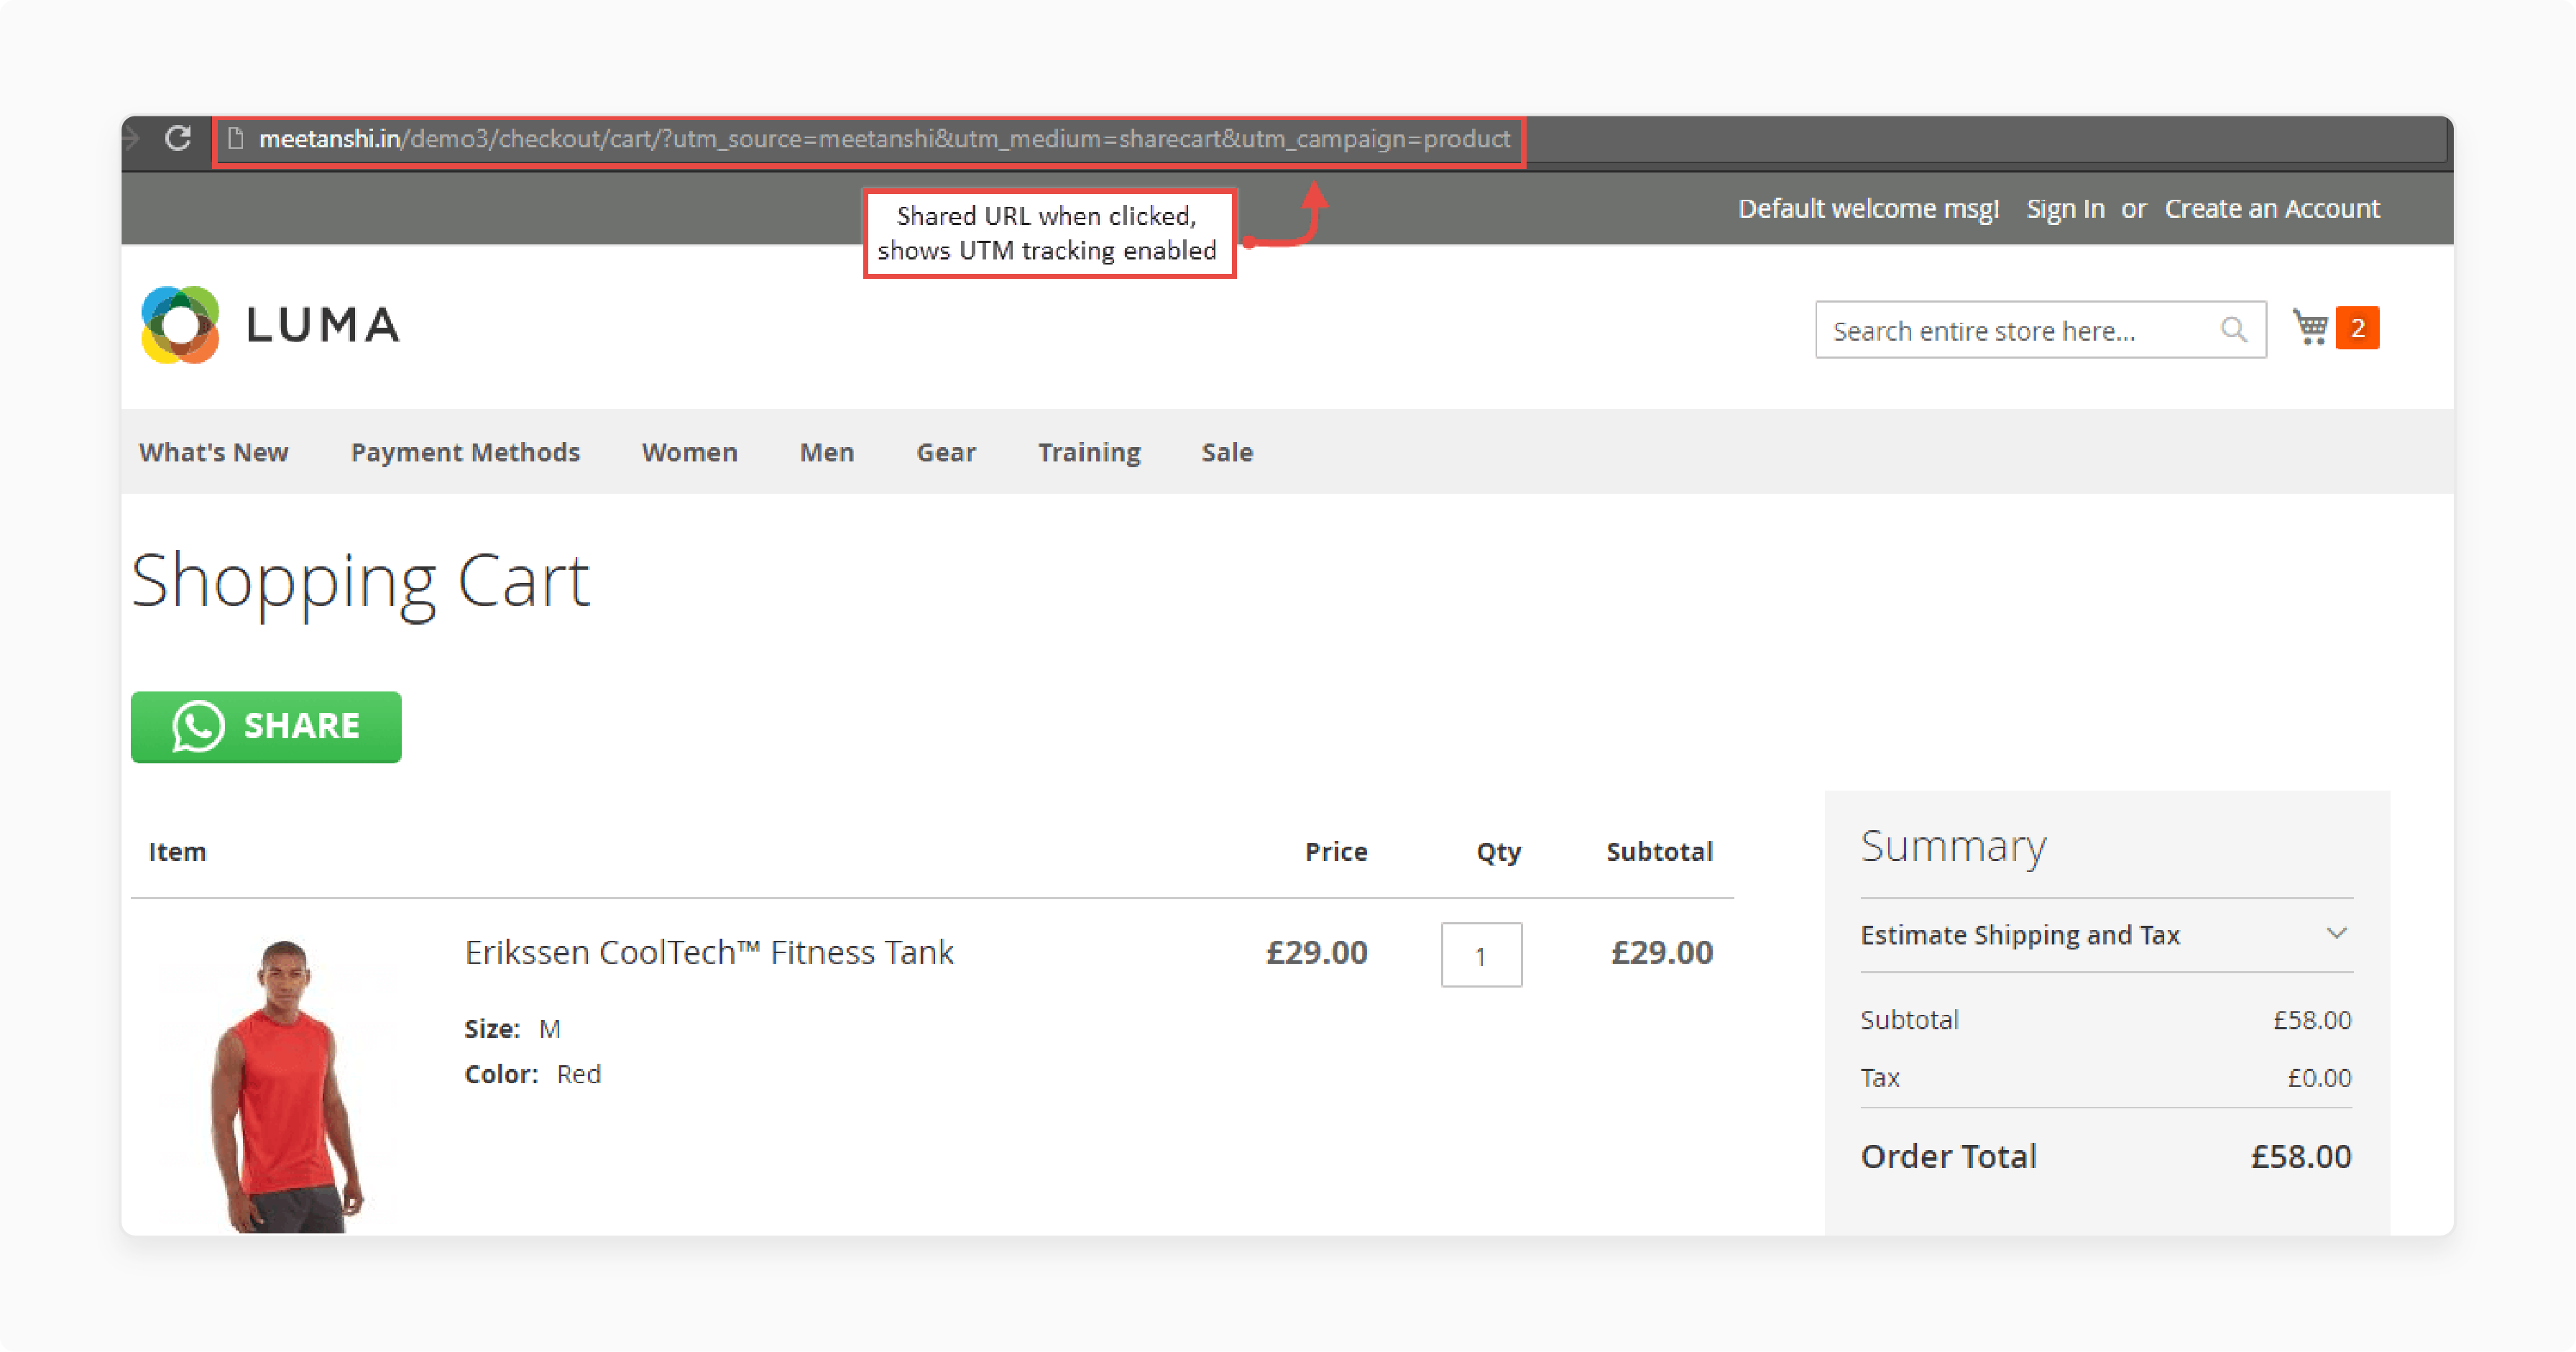Screen dimensions: 2576x1352
Task: Expand Estimate Shipping and Tax
Action: (2106, 934)
